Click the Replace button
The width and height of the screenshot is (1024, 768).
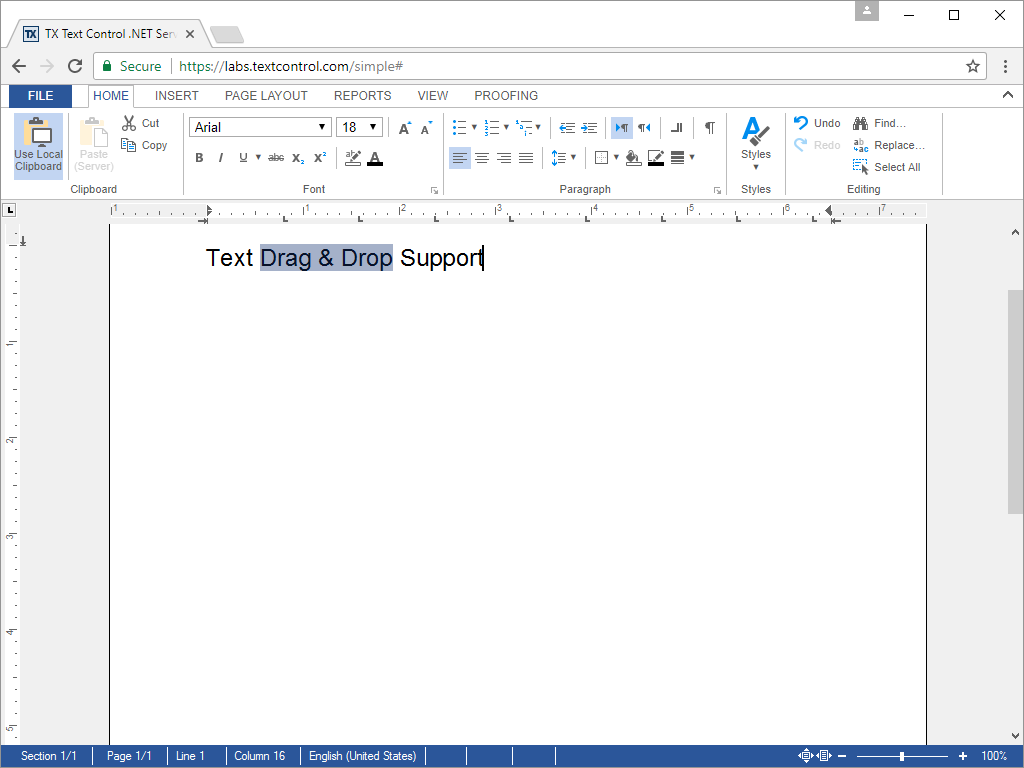tap(889, 145)
